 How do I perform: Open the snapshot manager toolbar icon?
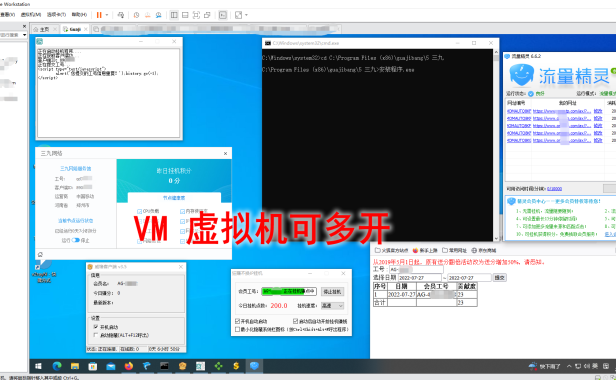pyautogui.click(x=158, y=15)
